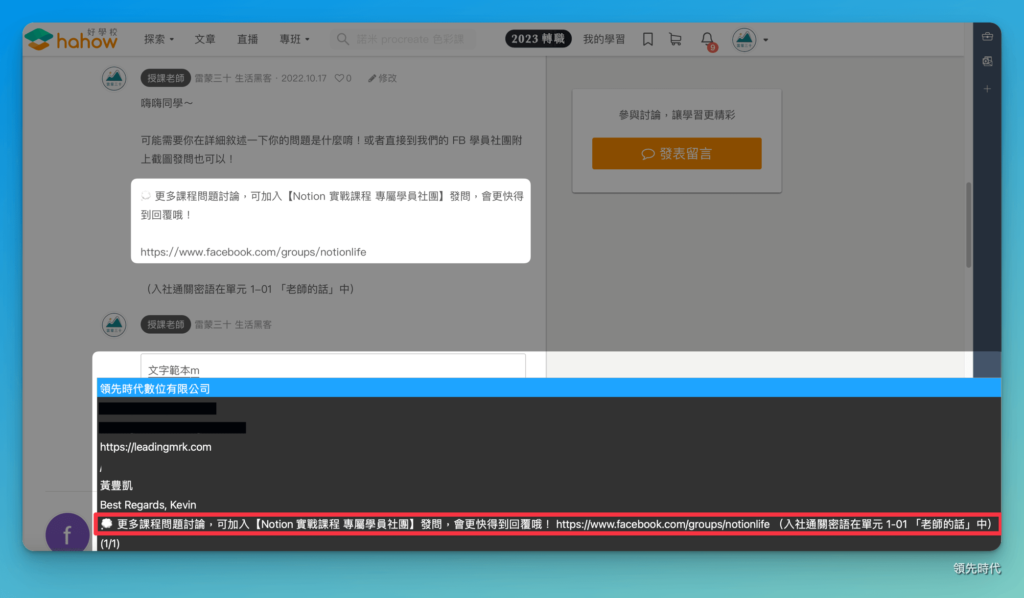The image size is (1024, 598).
Task: Click the 授課老師 badge on second comment
Action: (165, 324)
